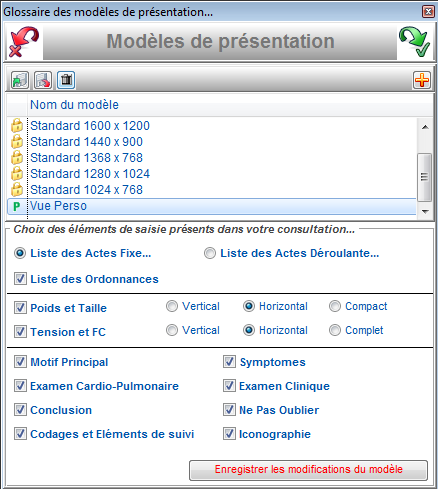The image size is (438, 489).
Task: Click the green P icon of Vue Perso
Action: [16, 207]
